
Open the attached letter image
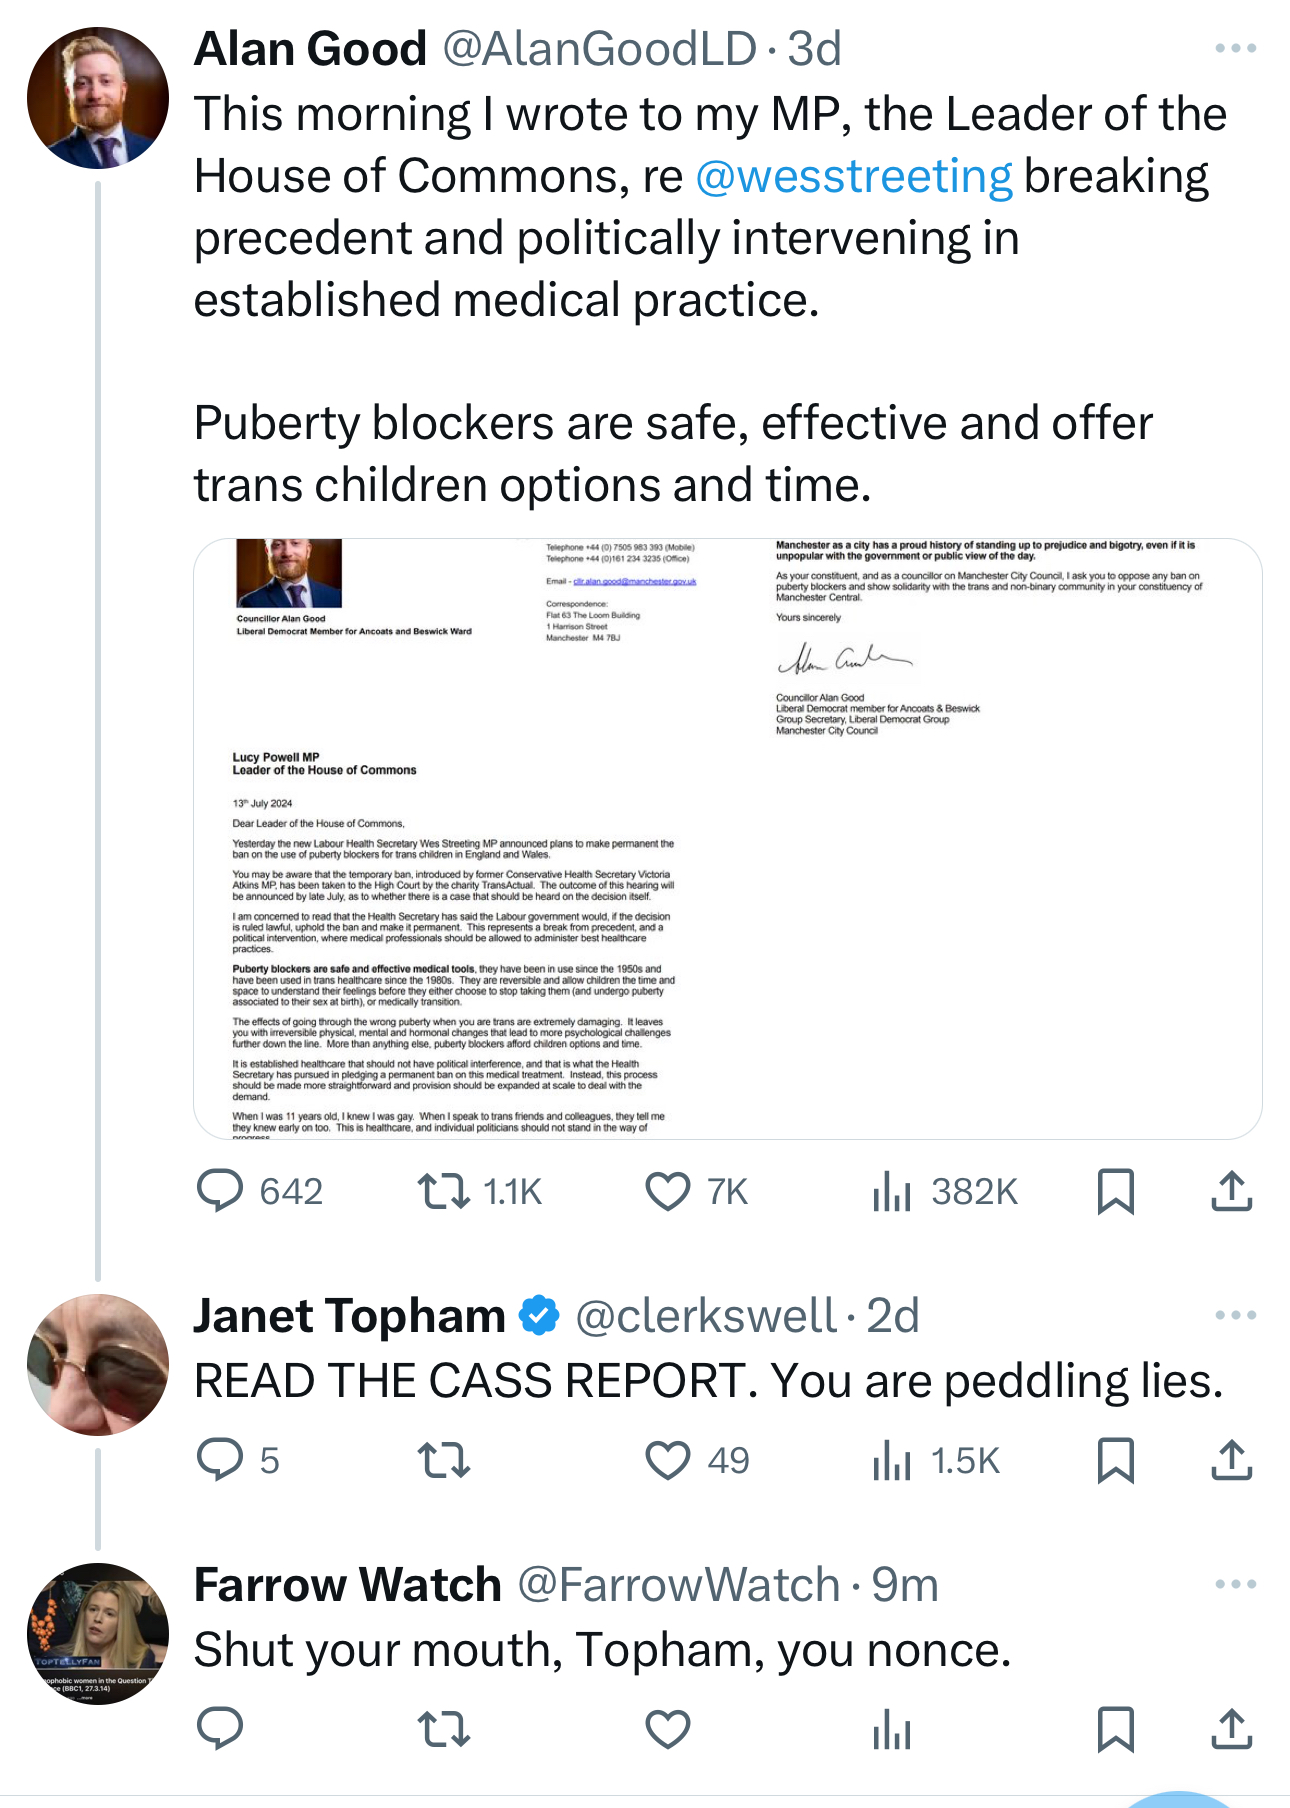click(727, 838)
